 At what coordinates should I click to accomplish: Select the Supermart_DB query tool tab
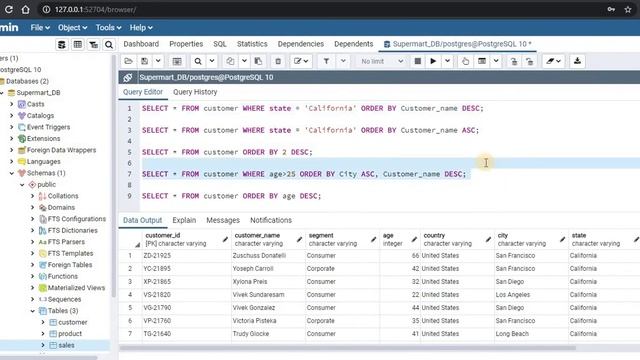pos(458,44)
